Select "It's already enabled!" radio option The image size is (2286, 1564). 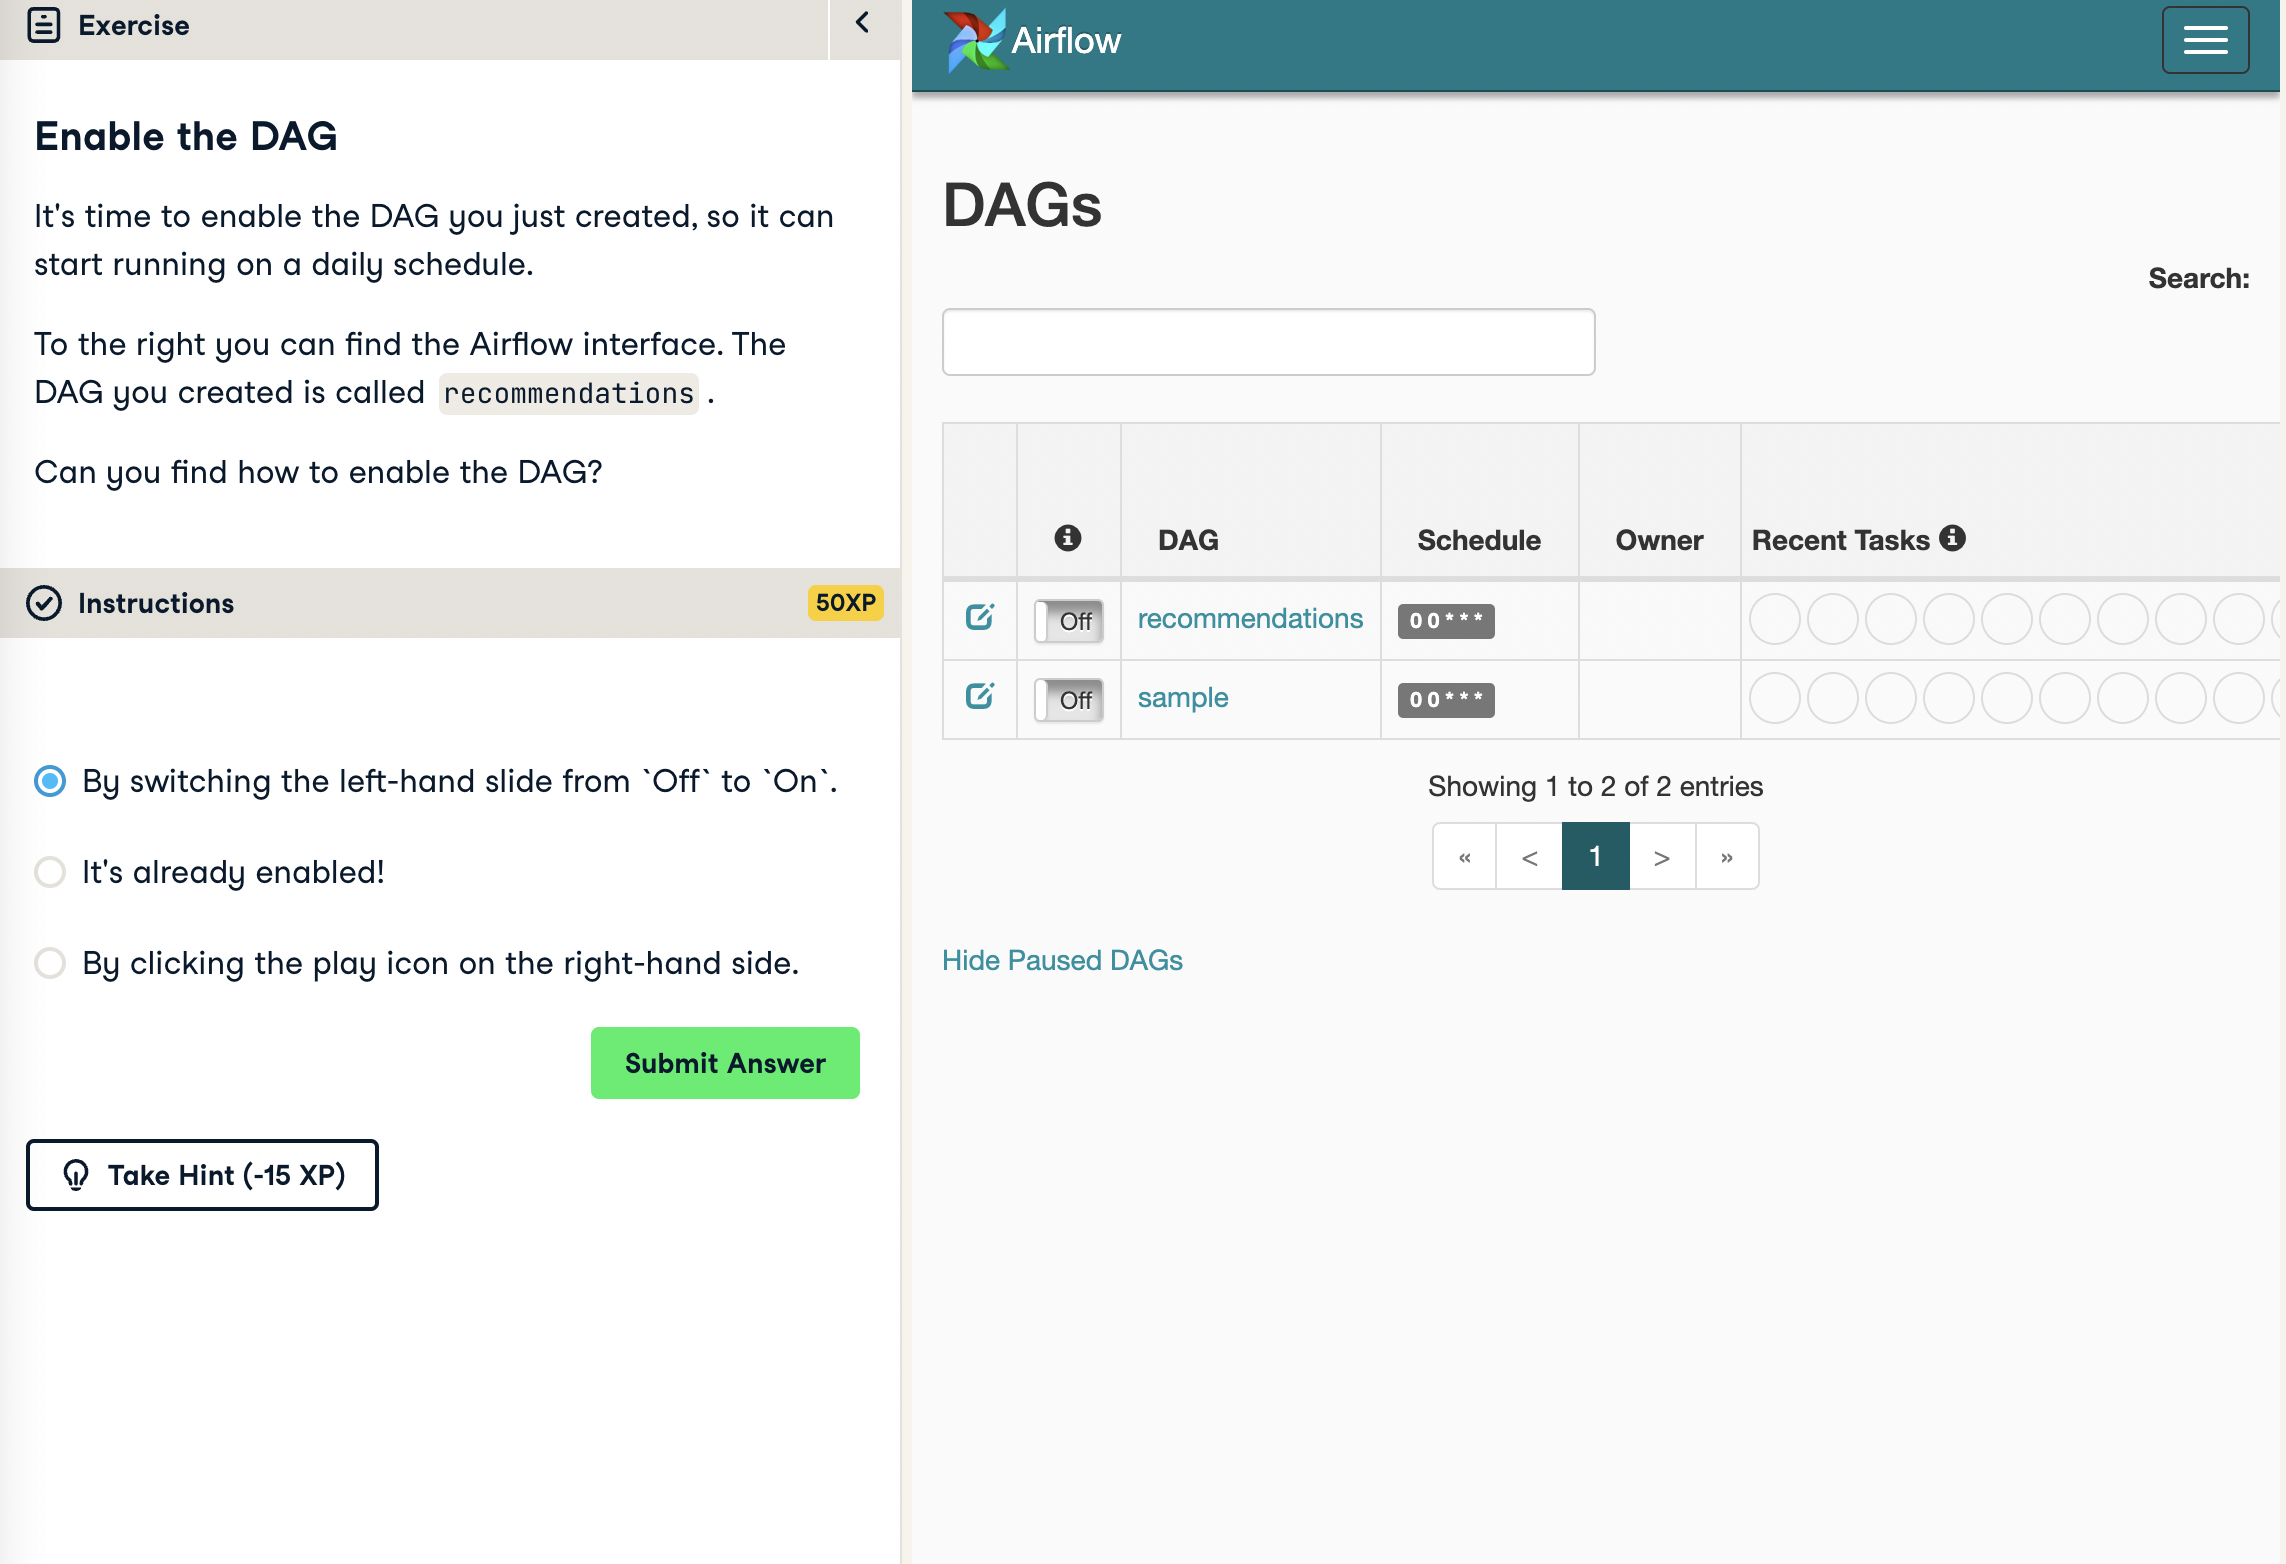[50, 872]
